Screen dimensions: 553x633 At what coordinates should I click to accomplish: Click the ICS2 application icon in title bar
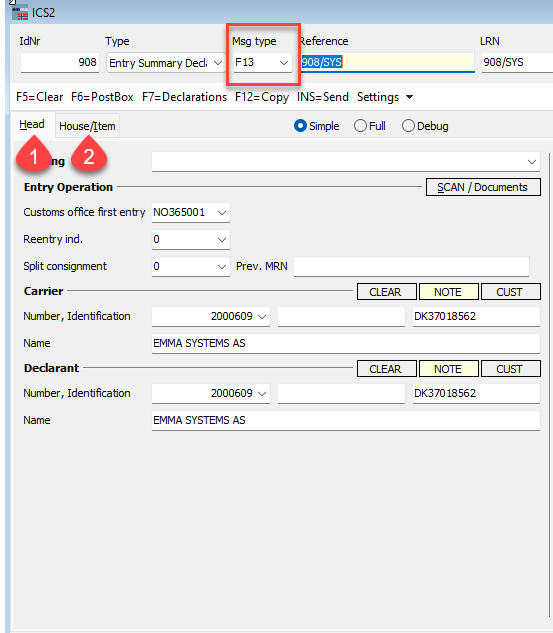pyautogui.click(x=19, y=12)
